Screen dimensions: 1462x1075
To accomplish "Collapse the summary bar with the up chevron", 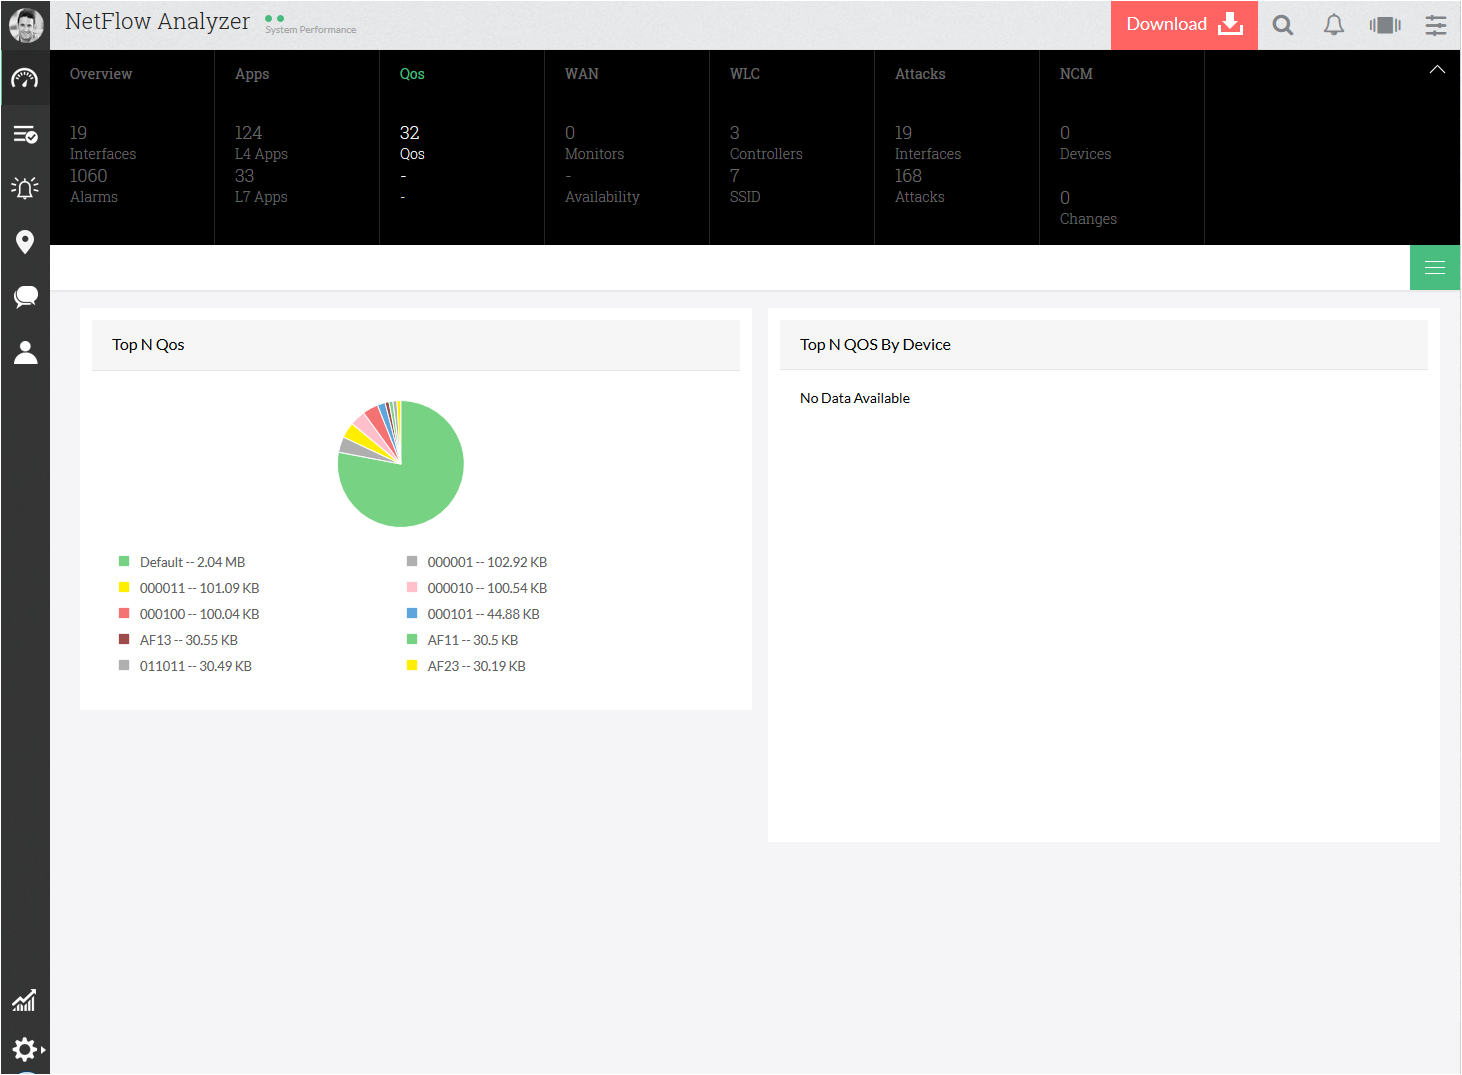I will 1437,70.
